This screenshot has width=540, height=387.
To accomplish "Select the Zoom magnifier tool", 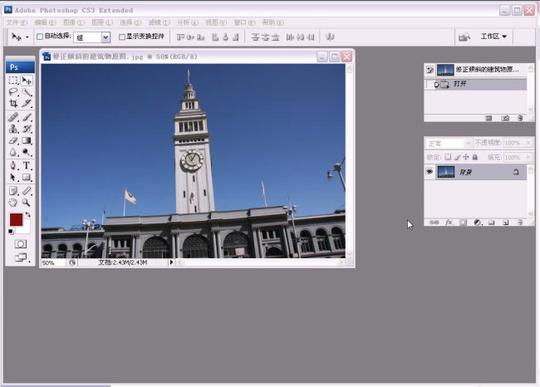I will click(27, 202).
